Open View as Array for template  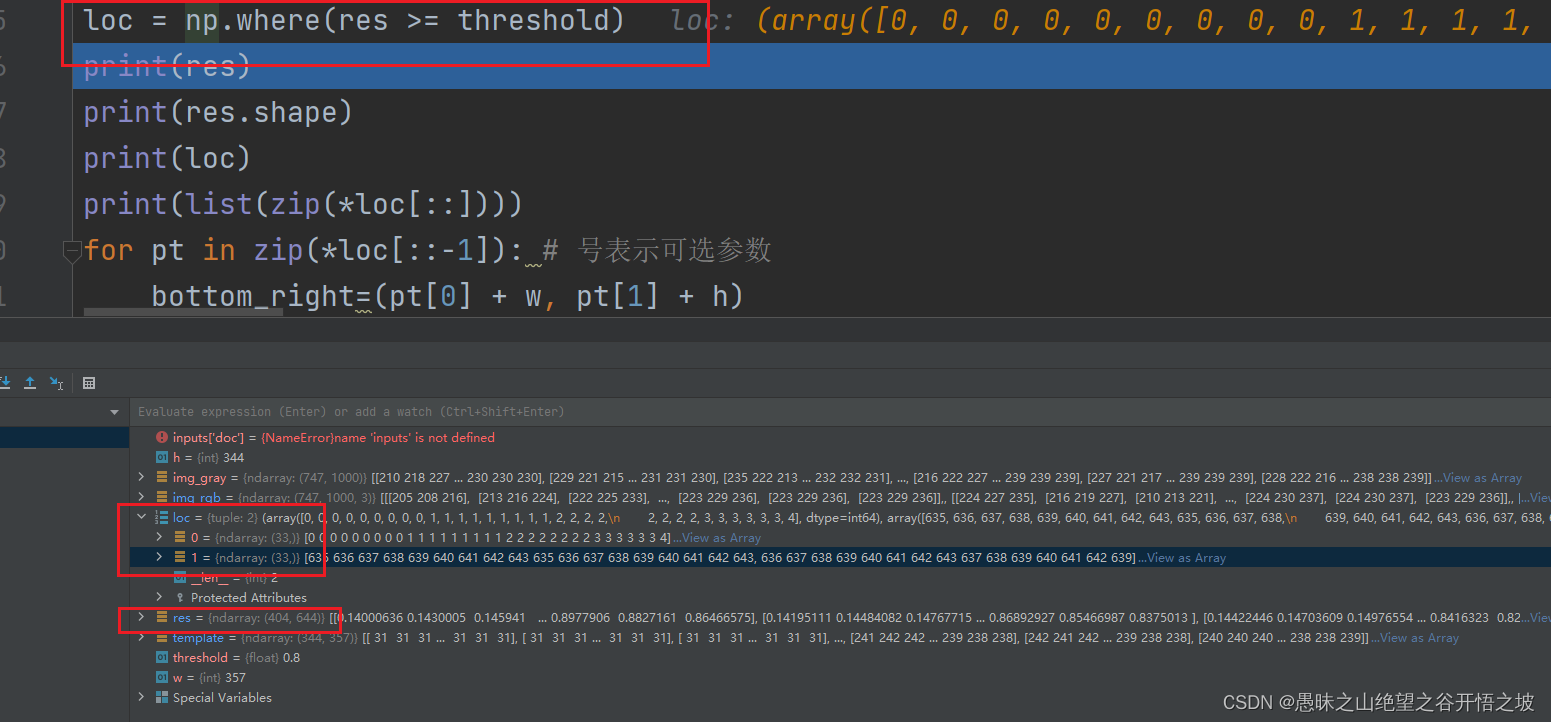1419,638
